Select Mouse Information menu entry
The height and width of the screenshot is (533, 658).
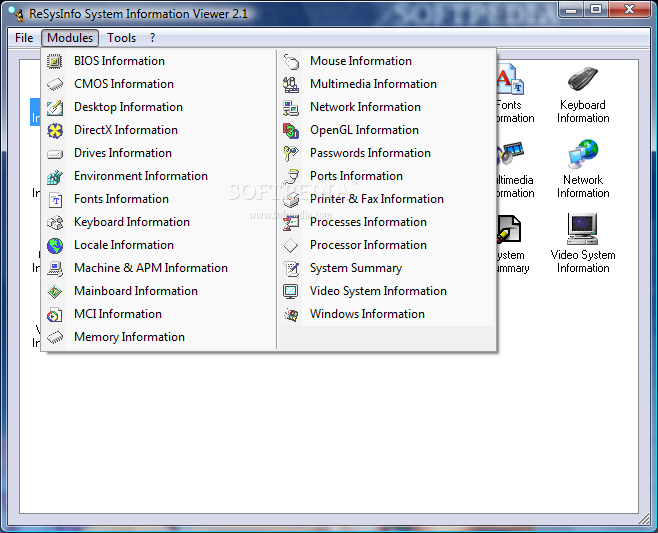tap(386, 61)
